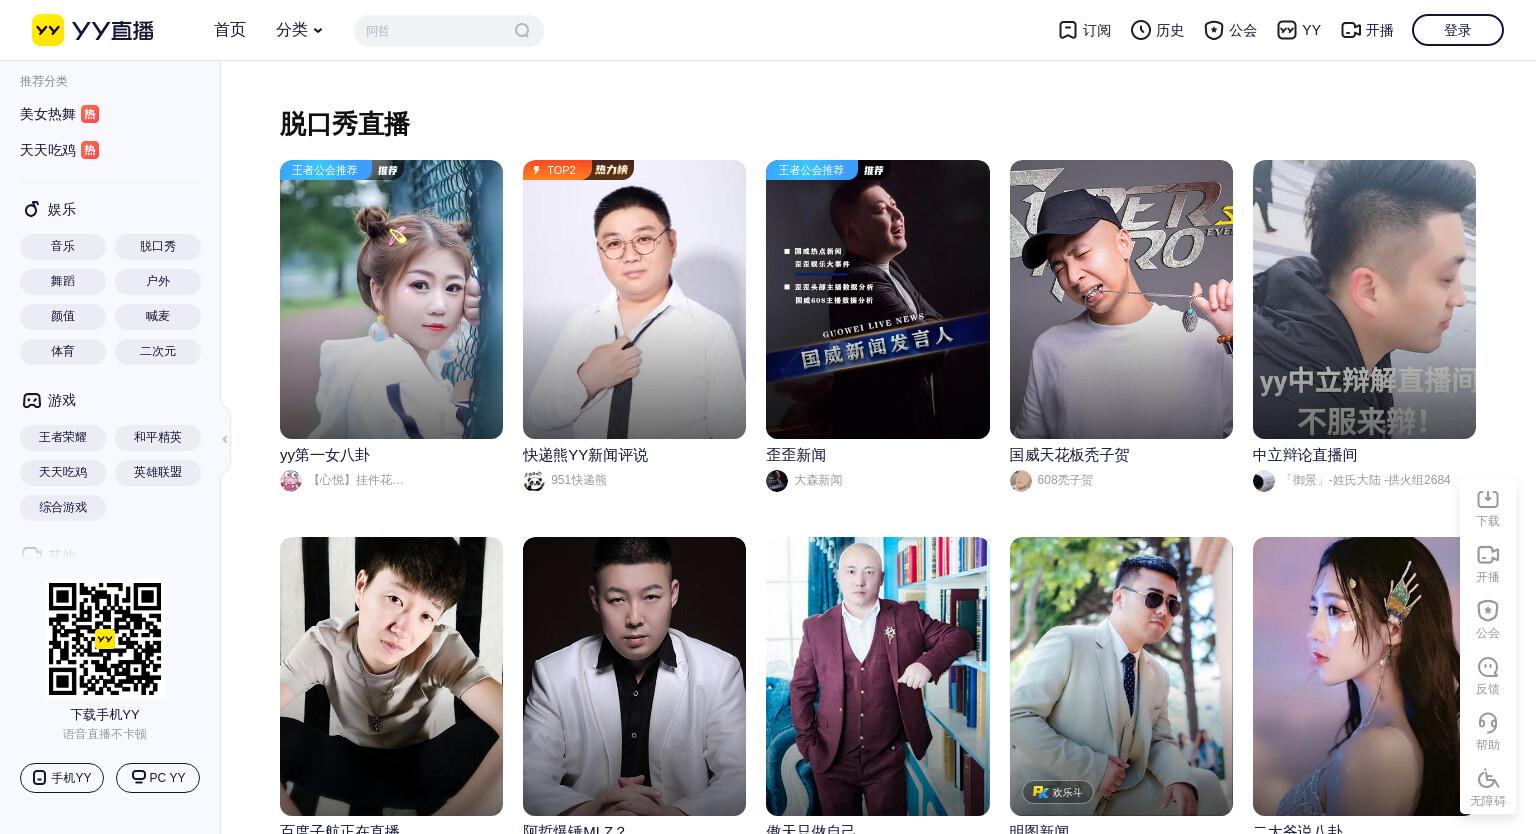Select the 脱口秀 category tag
The image size is (1536, 834).
click(158, 246)
